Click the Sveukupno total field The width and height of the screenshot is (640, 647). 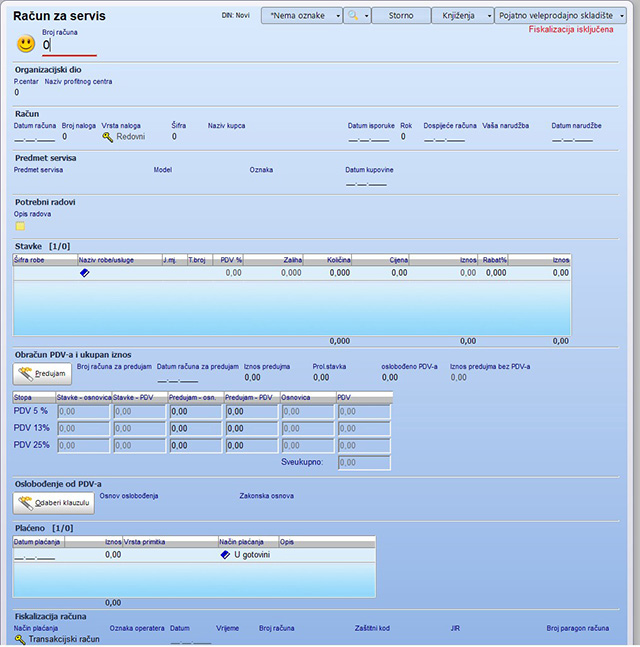364,463
